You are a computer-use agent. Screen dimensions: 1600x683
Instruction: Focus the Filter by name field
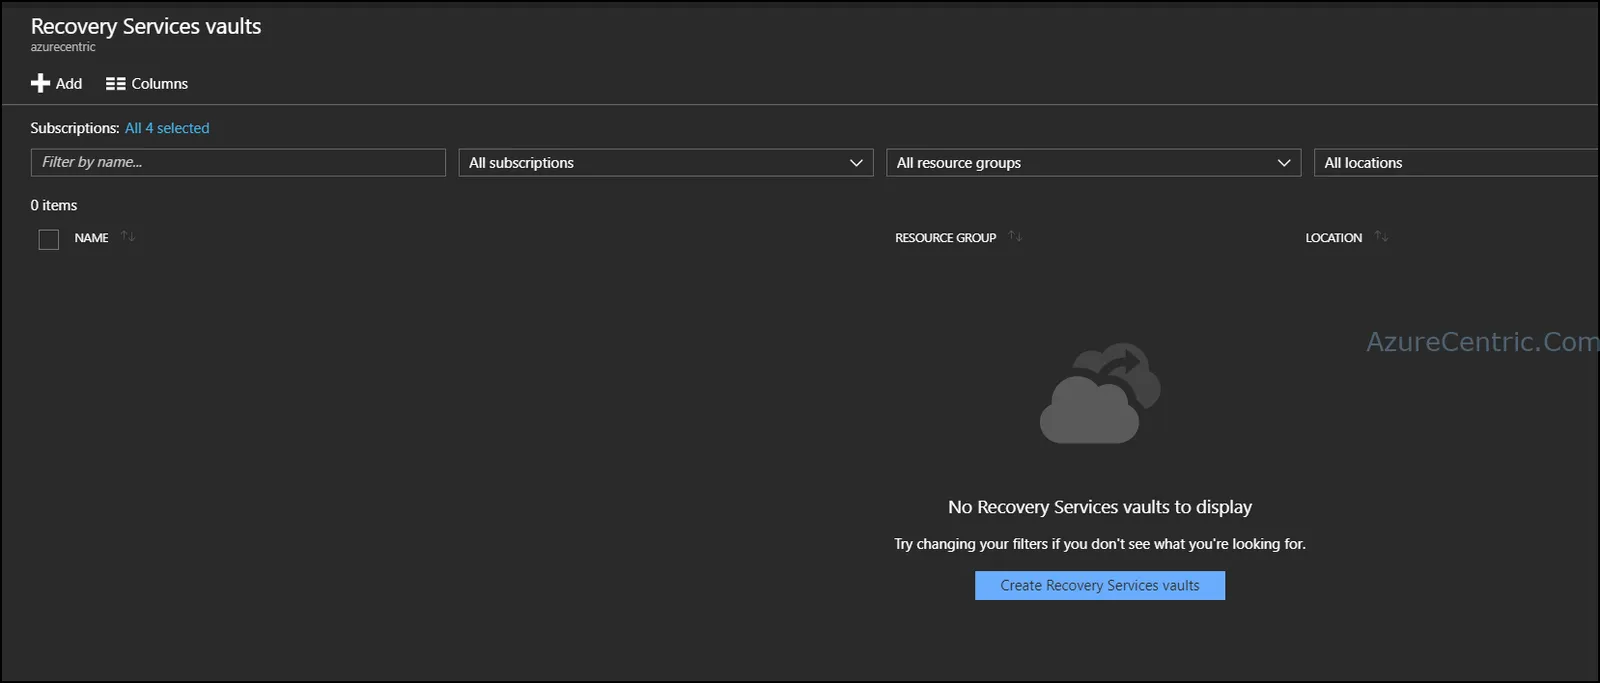(x=238, y=163)
